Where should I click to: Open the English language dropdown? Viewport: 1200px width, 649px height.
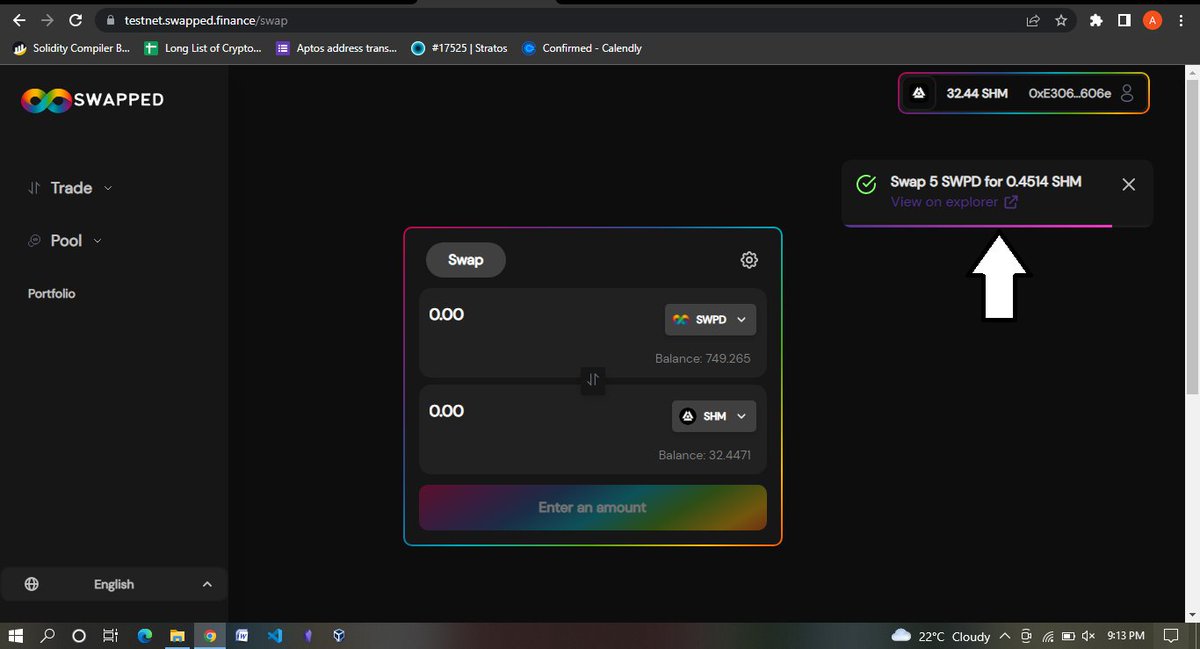[x=114, y=584]
